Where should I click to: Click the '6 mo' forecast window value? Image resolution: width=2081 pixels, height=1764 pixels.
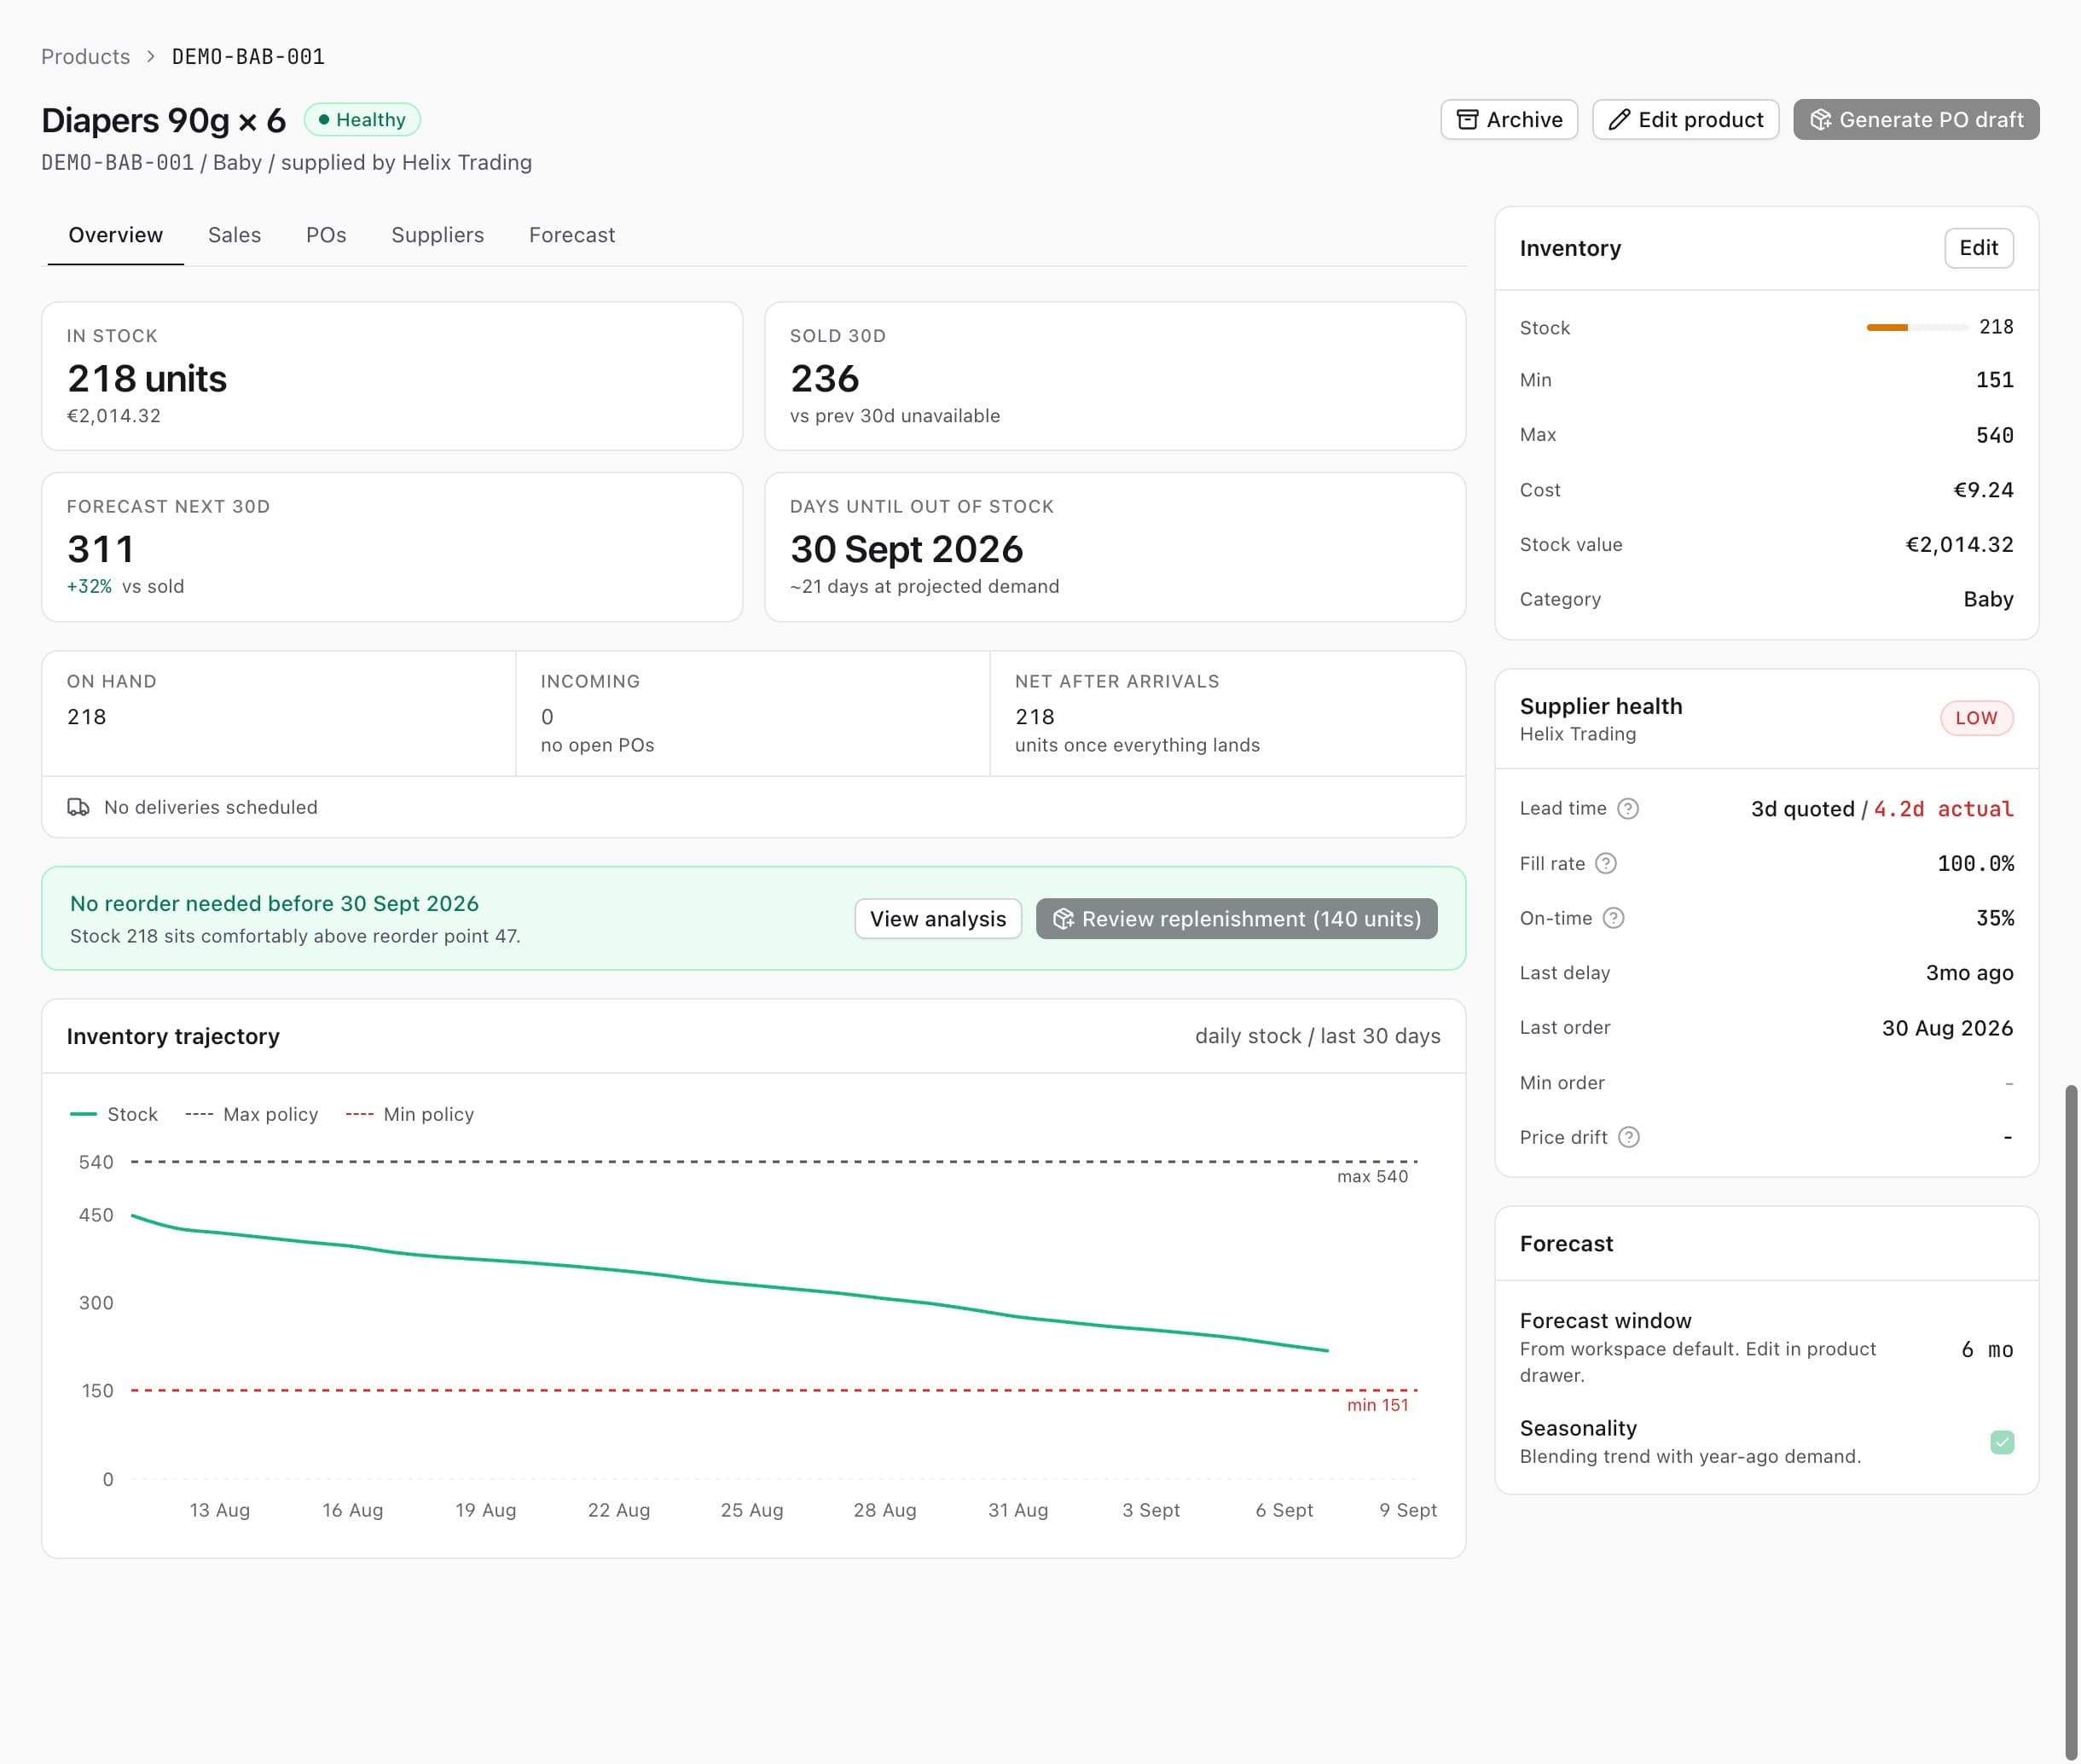coord(1987,1349)
